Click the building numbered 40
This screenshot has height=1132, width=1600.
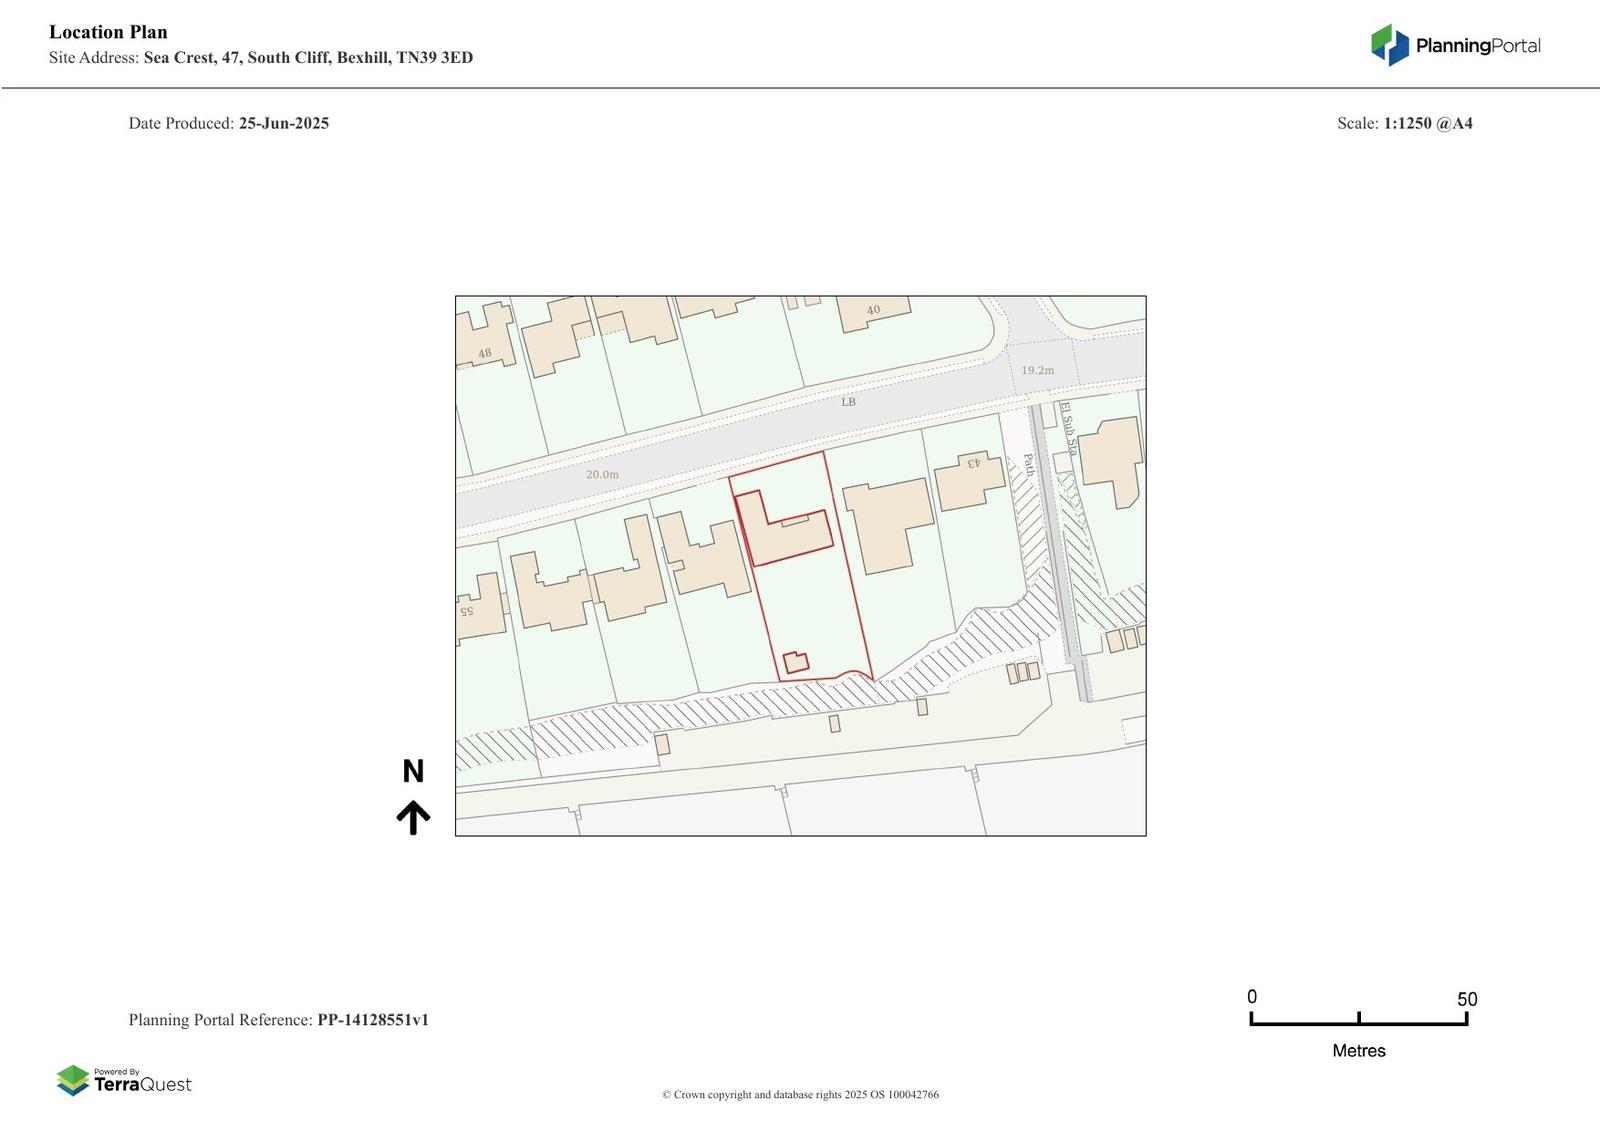click(x=873, y=311)
